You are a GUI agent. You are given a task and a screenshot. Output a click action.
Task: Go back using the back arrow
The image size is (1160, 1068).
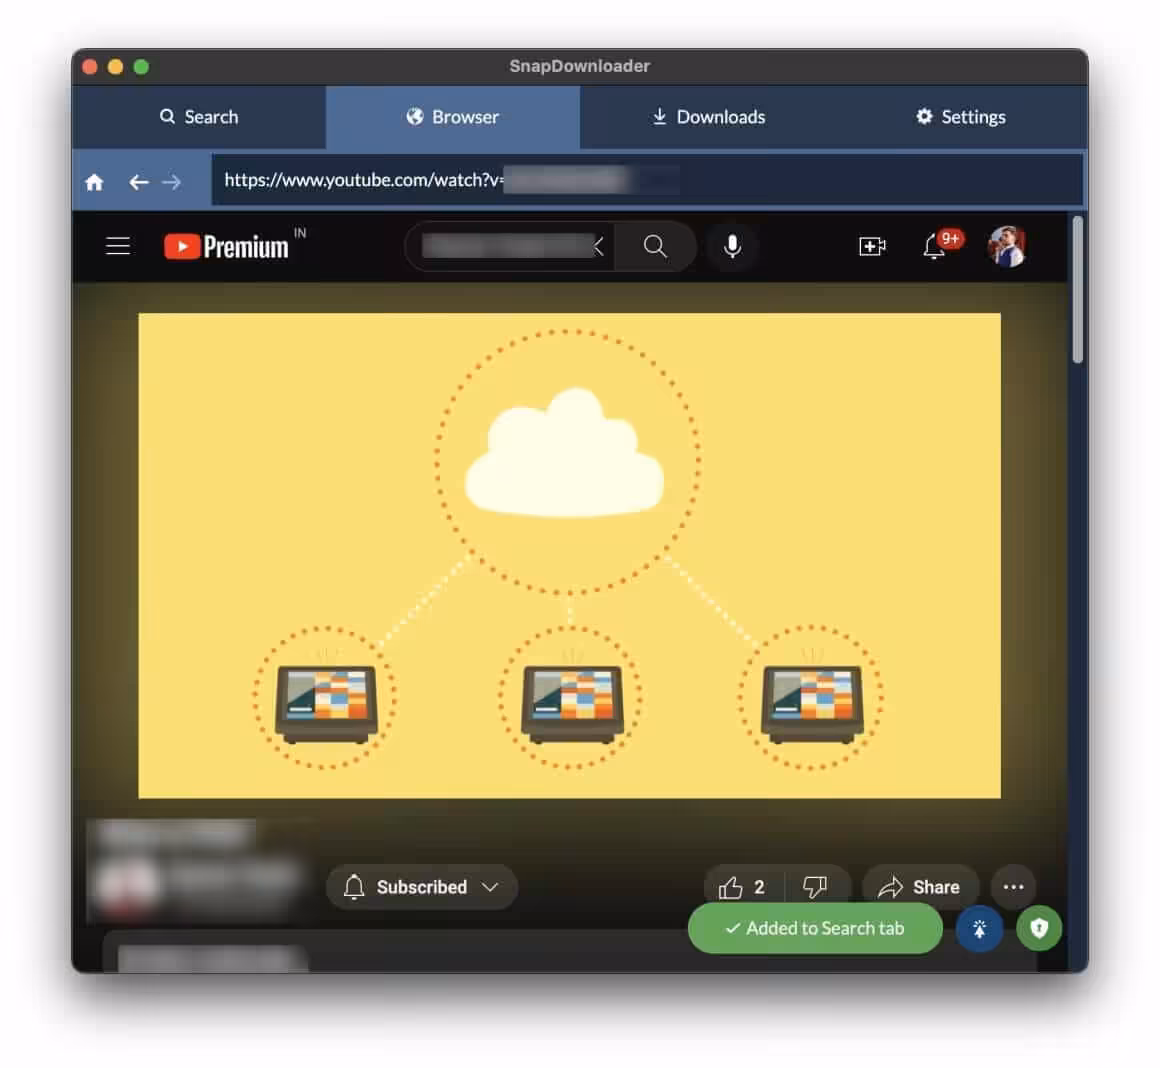[139, 181]
